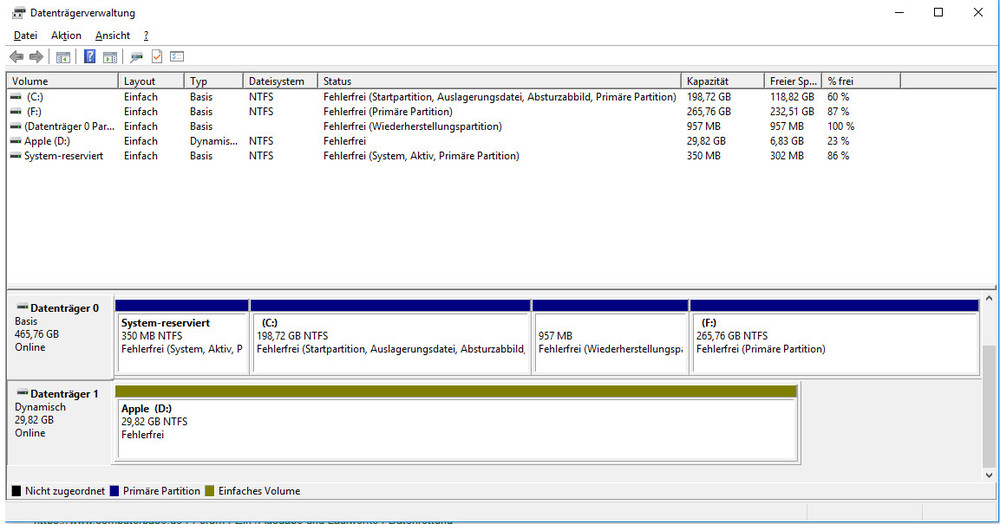
Task: Click the disk pane scrollbar up arrow
Action: tap(990, 299)
